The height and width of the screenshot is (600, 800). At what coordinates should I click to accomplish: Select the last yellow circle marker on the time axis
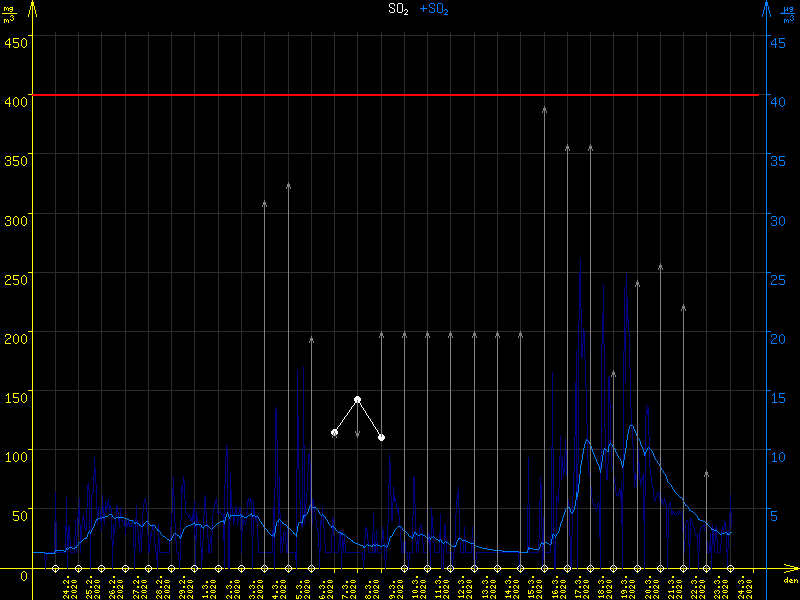click(x=753, y=569)
